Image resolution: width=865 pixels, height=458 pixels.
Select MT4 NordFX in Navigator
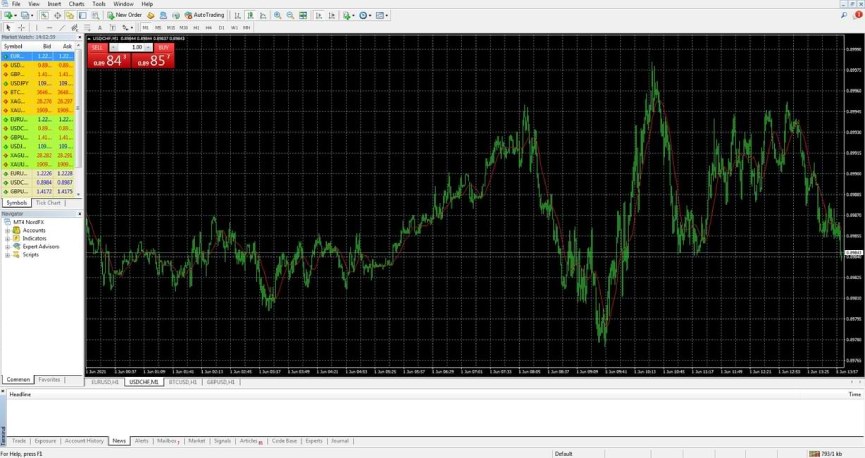click(x=28, y=222)
